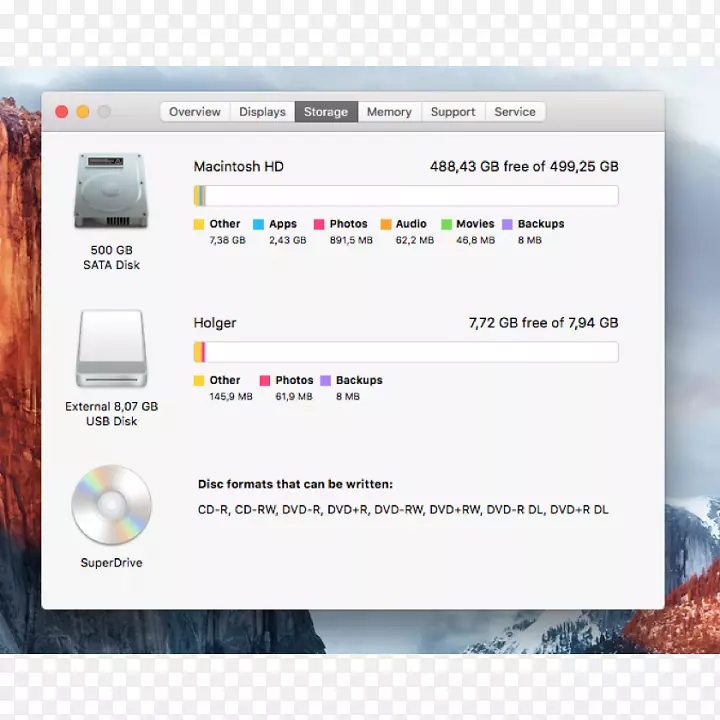Viewport: 720px width, 720px height.
Task: Click pink Photos swatch under Macintosh HD
Action: tap(319, 224)
